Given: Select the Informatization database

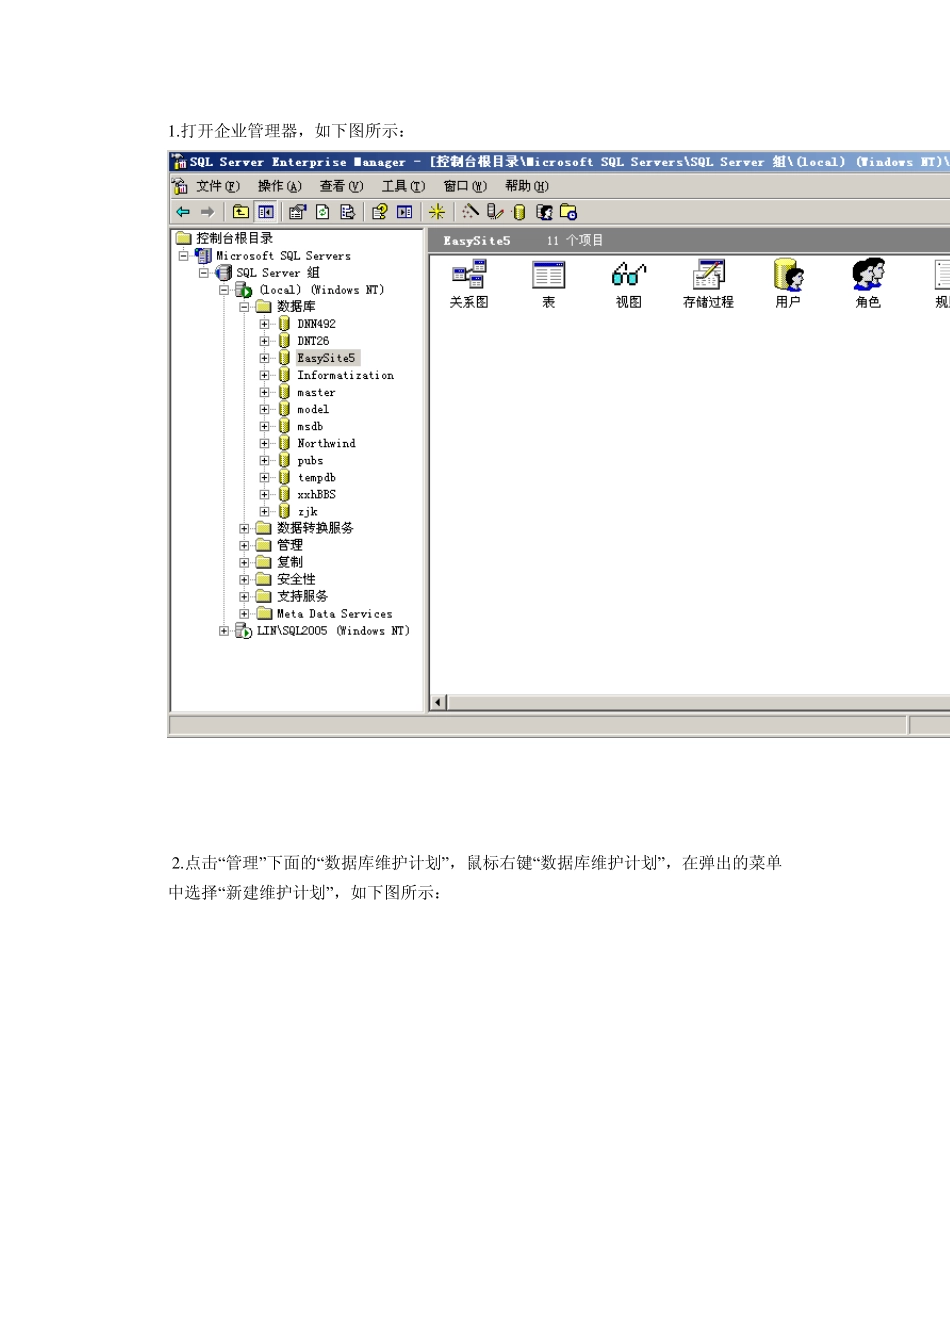Looking at the screenshot, I should coord(345,375).
